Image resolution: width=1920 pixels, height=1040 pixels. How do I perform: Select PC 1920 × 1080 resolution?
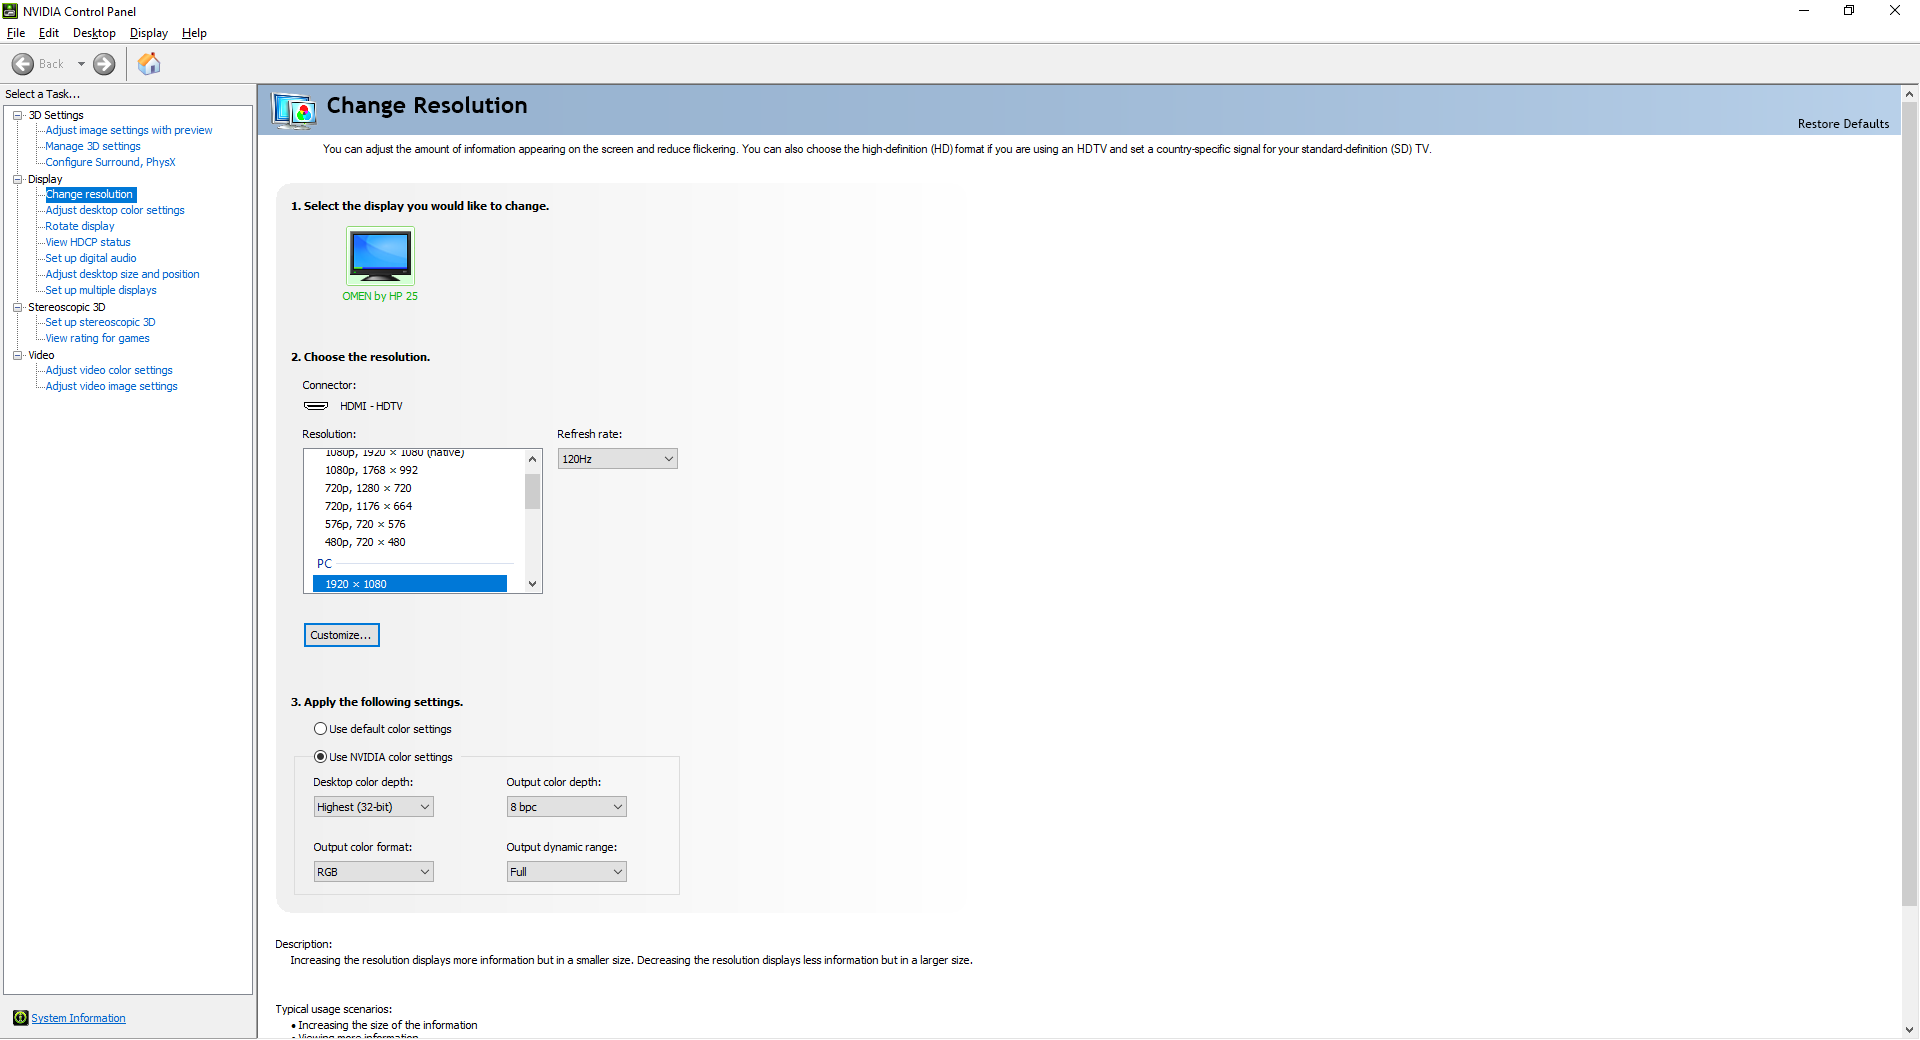click(410, 584)
